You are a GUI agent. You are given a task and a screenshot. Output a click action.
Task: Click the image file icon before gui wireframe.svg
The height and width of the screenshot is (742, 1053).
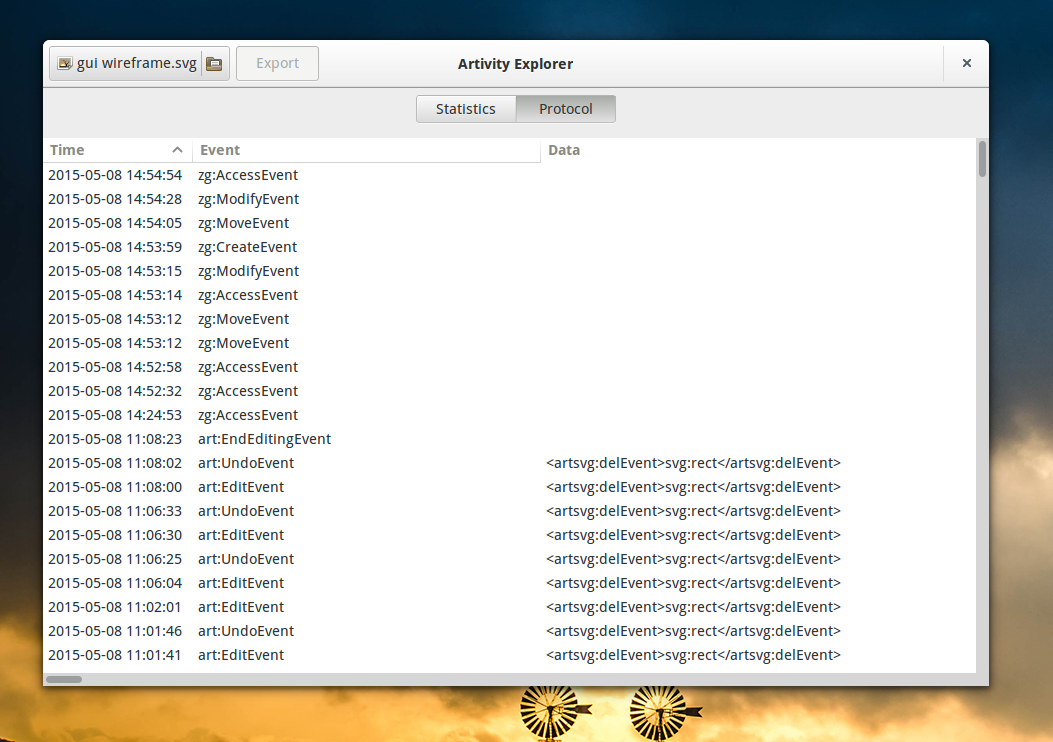[x=65, y=64]
